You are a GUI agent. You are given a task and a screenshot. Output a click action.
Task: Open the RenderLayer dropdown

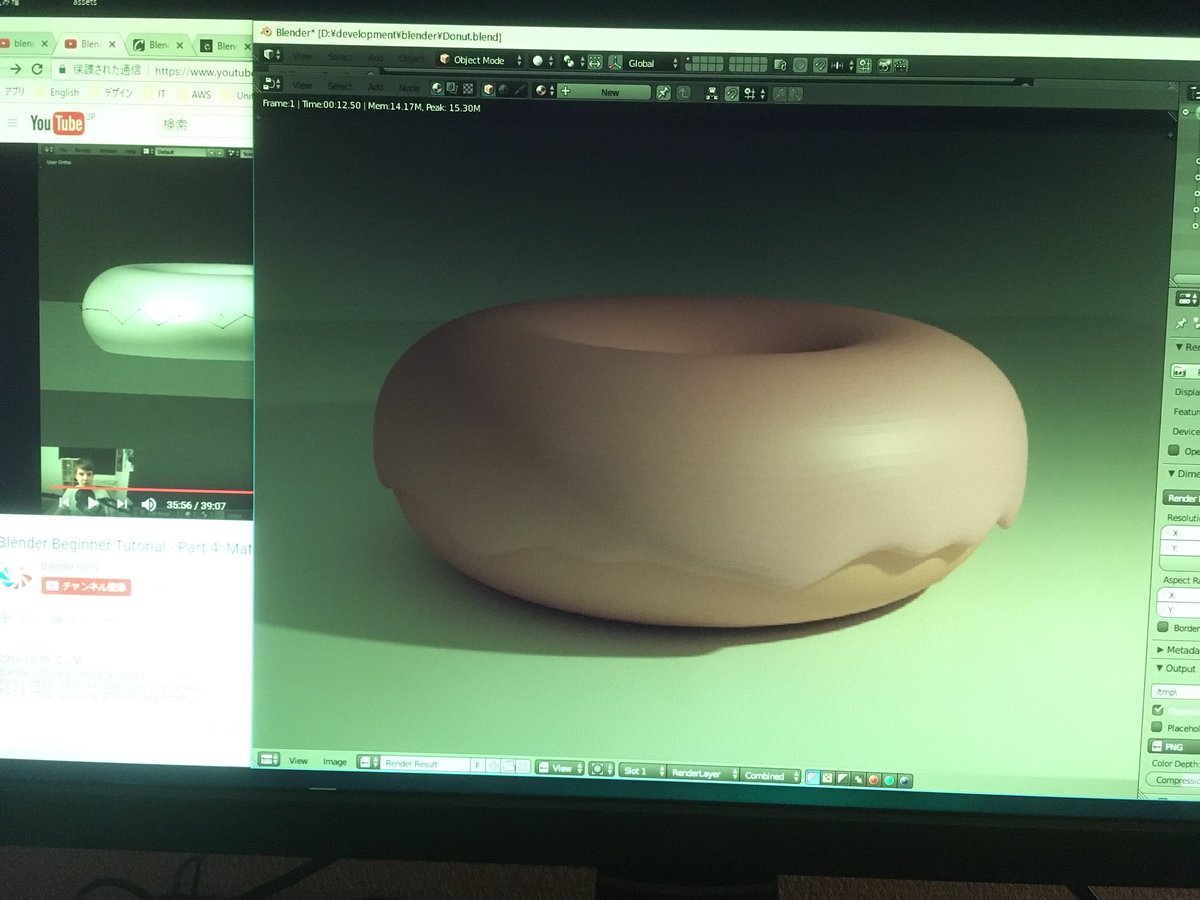[702, 773]
